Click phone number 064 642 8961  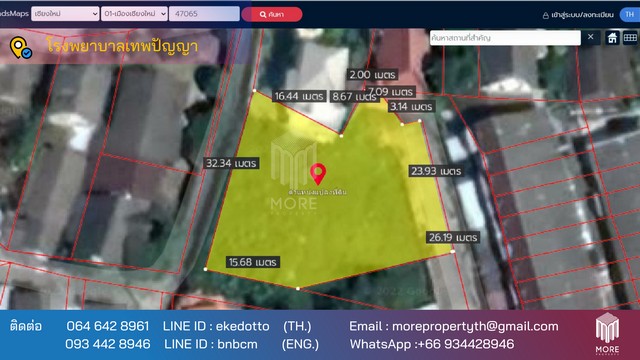(108, 326)
